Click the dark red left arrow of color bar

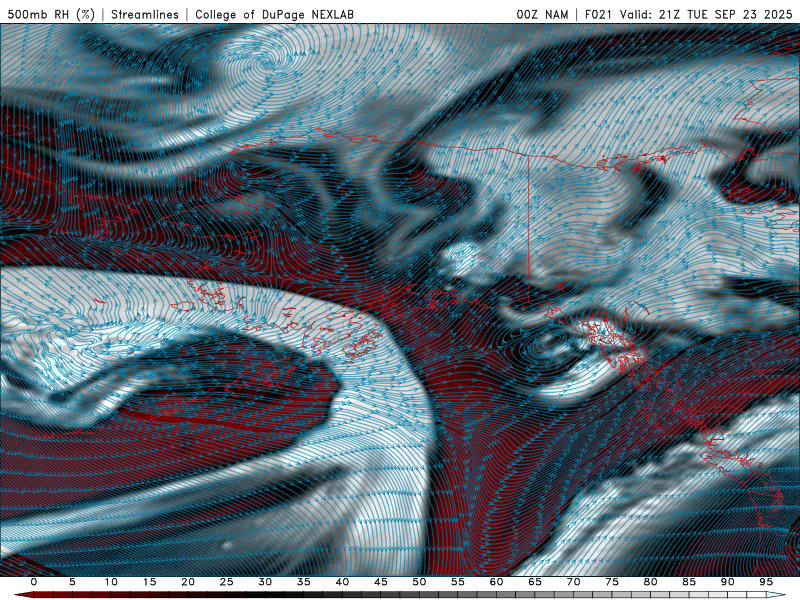pos(23,595)
